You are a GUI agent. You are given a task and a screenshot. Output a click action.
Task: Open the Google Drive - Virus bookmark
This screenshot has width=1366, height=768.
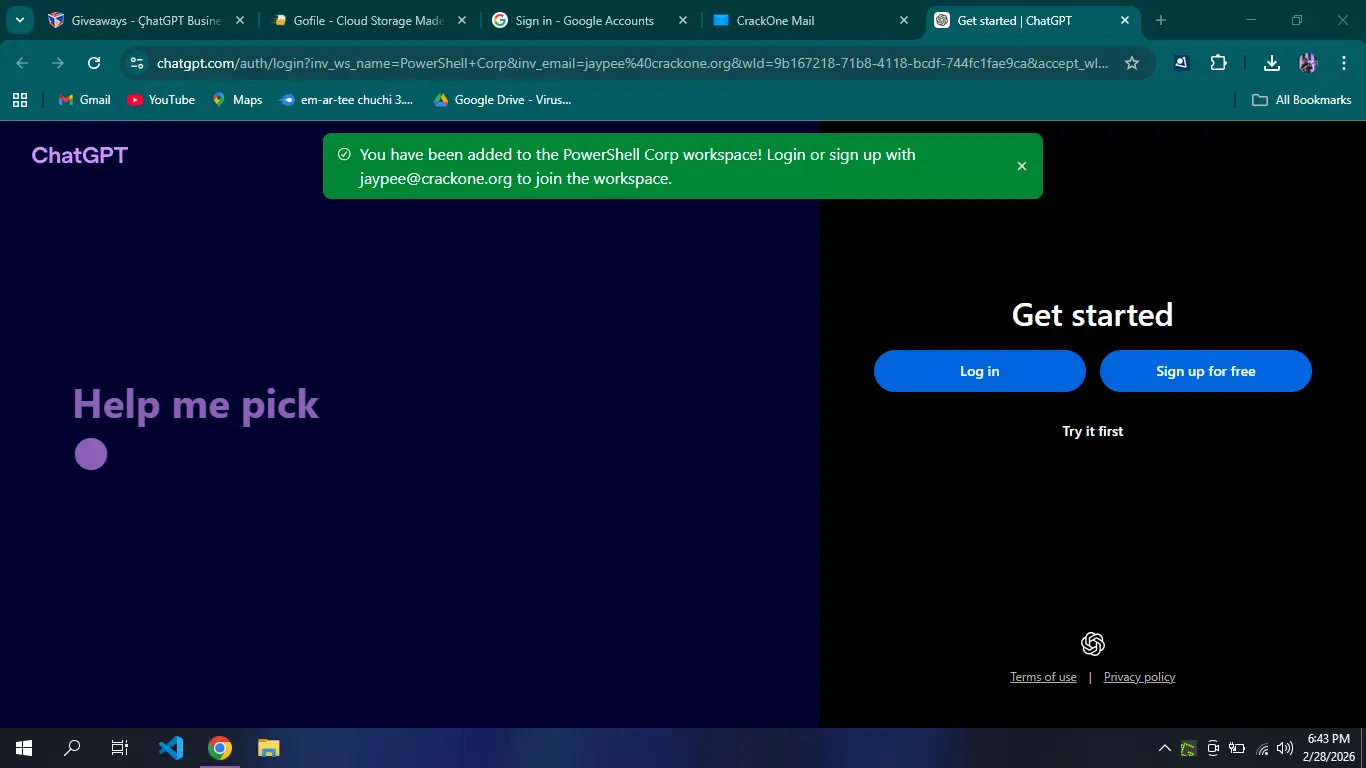coord(502,100)
